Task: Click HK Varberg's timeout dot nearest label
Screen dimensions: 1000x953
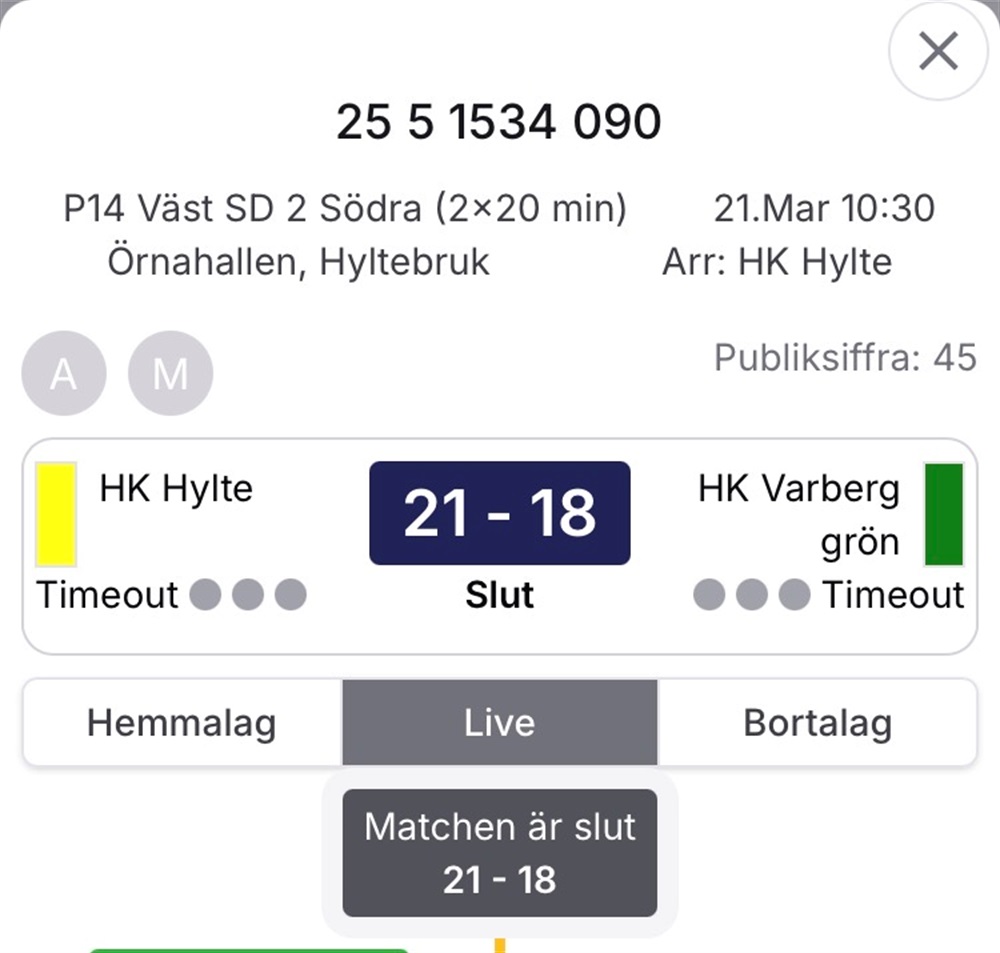Action: click(x=795, y=595)
